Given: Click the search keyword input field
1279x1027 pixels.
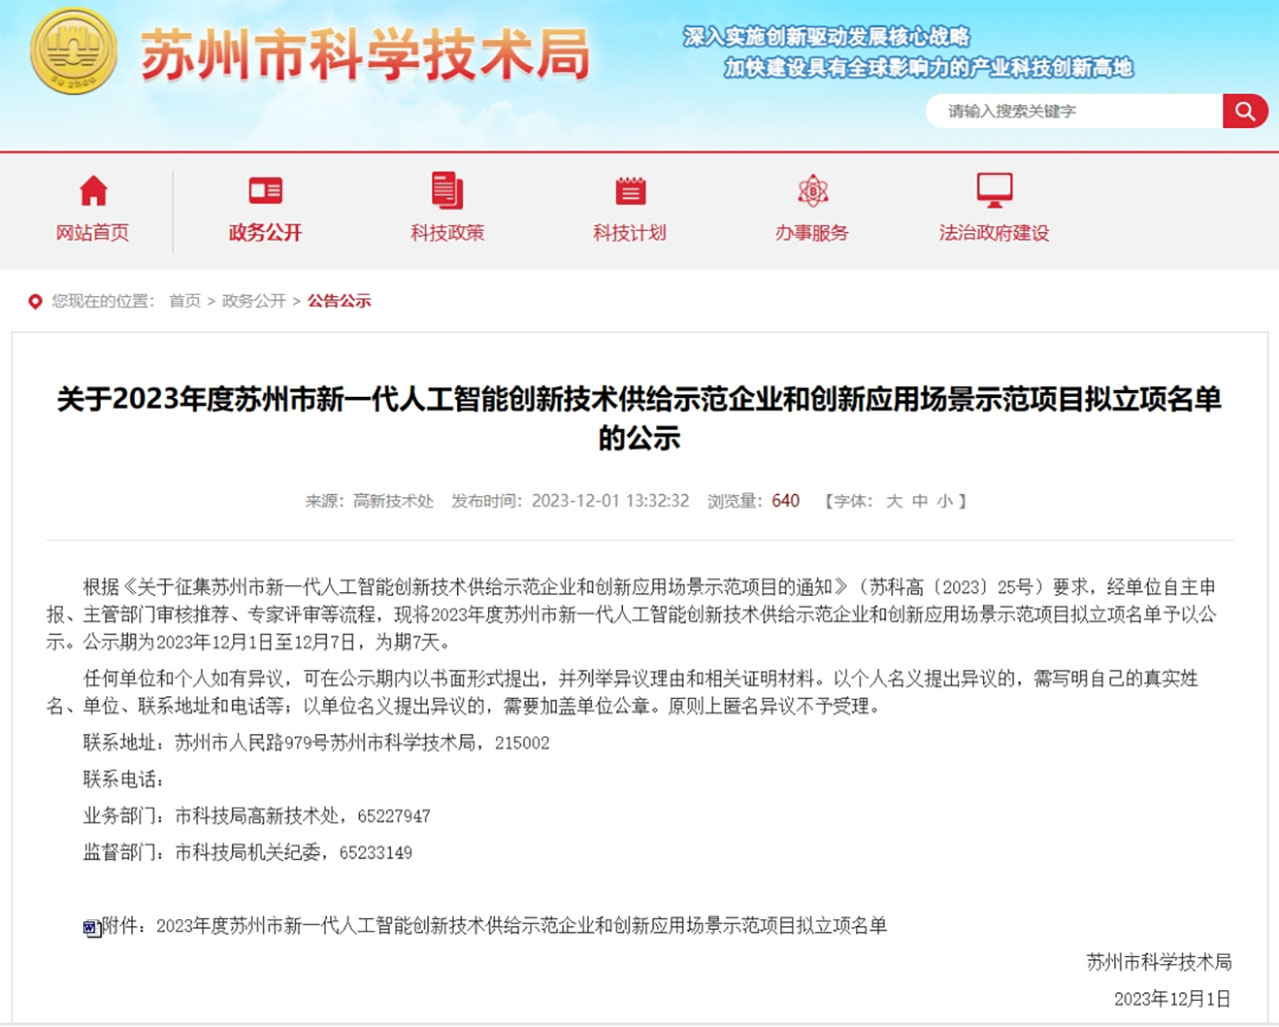Looking at the screenshot, I should 1075,111.
